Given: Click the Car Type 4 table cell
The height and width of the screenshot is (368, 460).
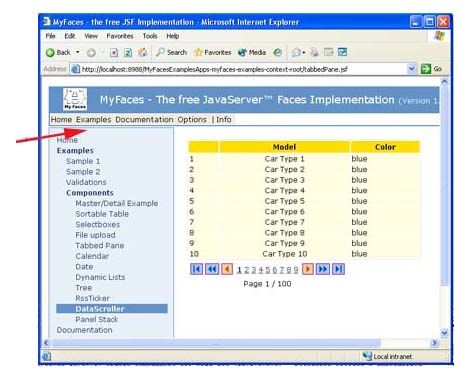Looking at the screenshot, I should point(284,191).
